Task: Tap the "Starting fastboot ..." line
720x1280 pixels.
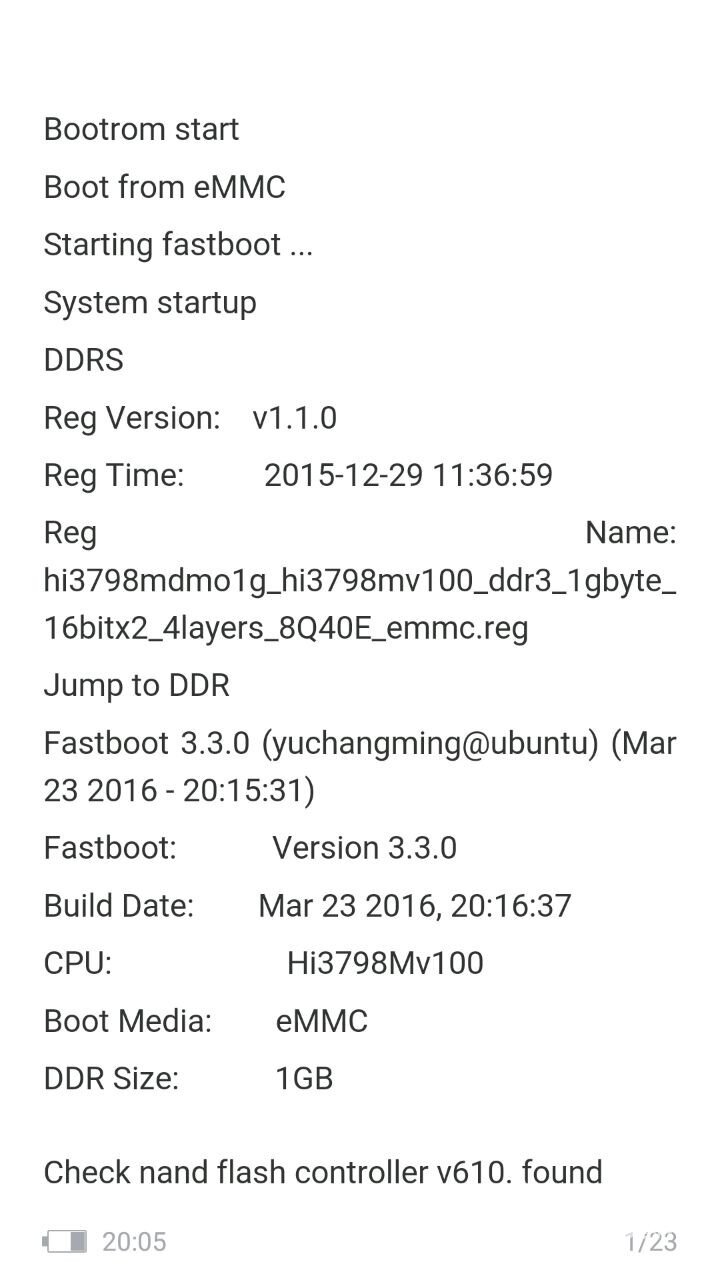Action: pyautogui.click(x=178, y=245)
